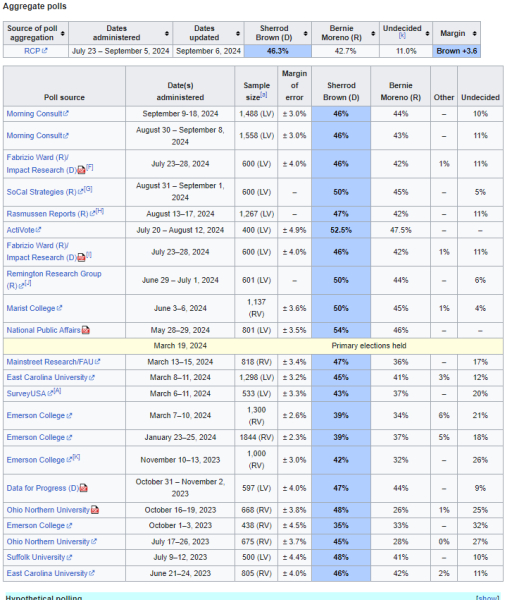Select the 'Primary elections held' cell

coord(369,346)
